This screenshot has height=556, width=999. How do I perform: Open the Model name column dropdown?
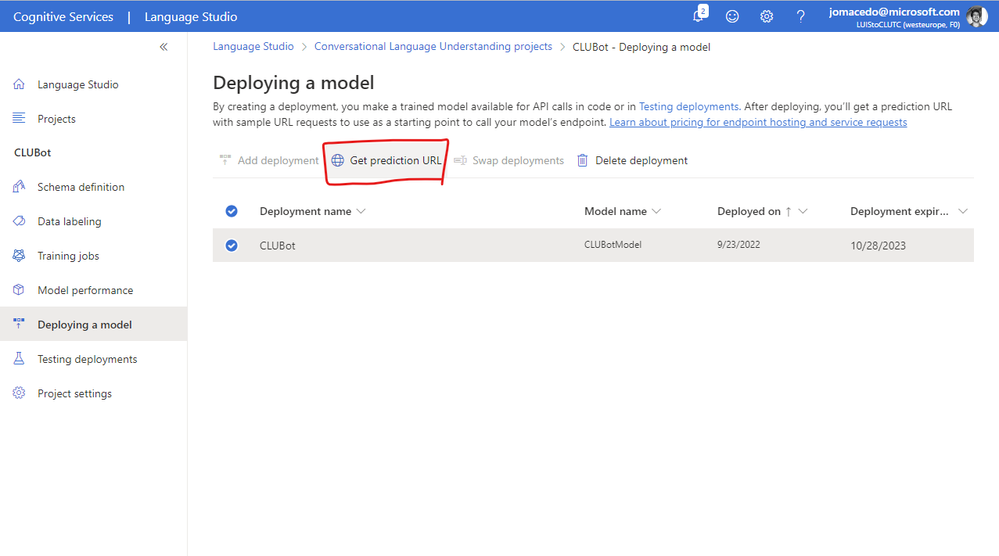[x=657, y=211]
